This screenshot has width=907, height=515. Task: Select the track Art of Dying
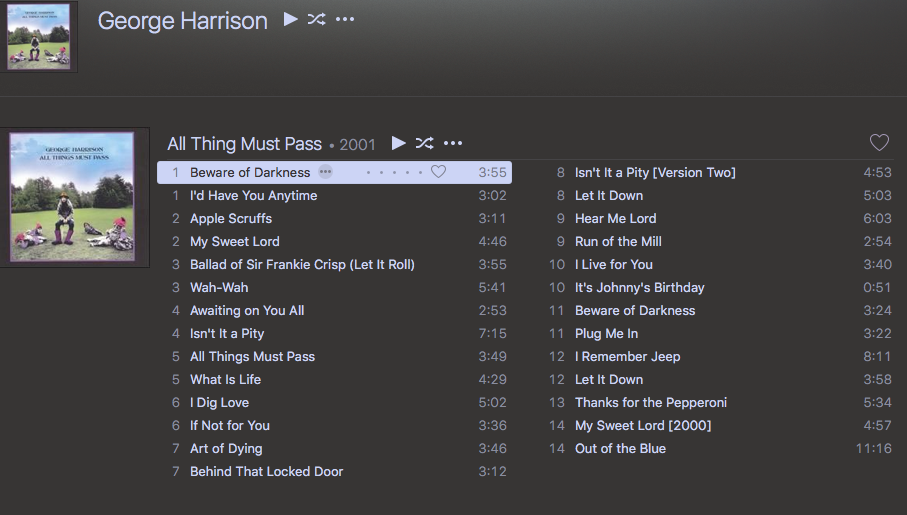[x=334, y=448]
